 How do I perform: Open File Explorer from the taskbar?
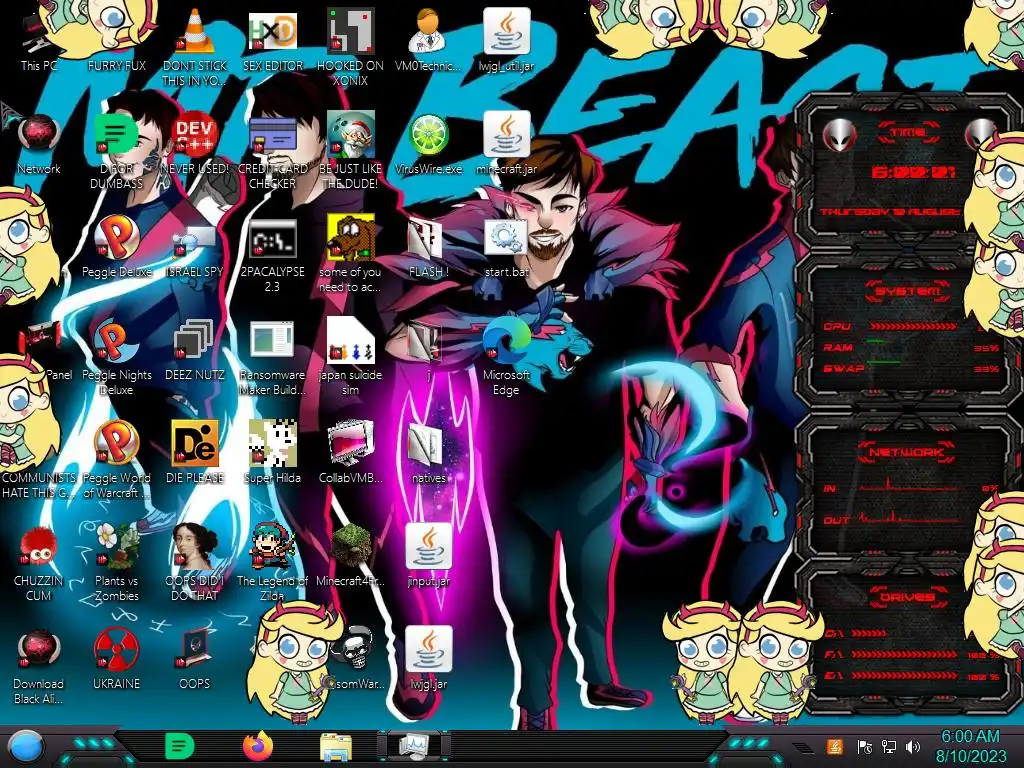click(x=336, y=747)
